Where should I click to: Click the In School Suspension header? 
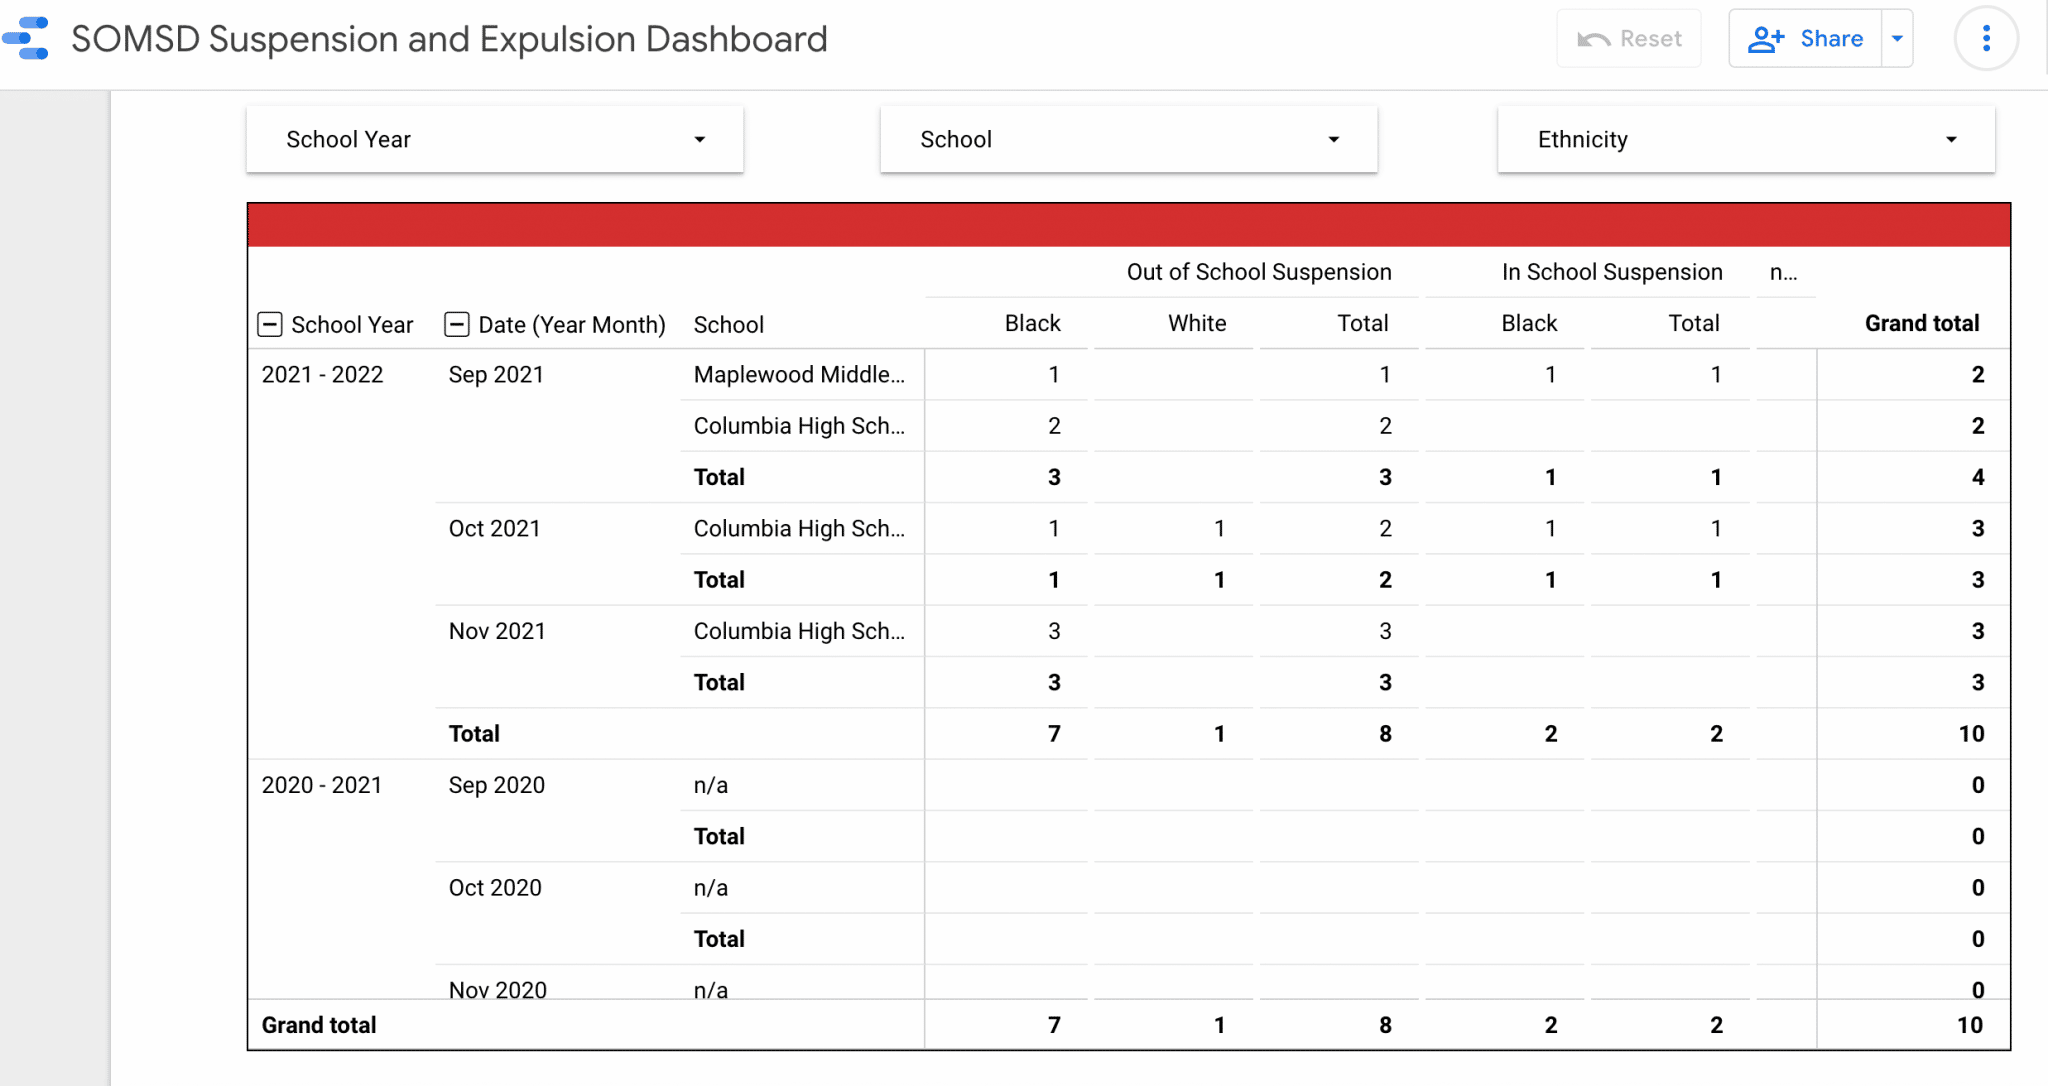[x=1611, y=272]
